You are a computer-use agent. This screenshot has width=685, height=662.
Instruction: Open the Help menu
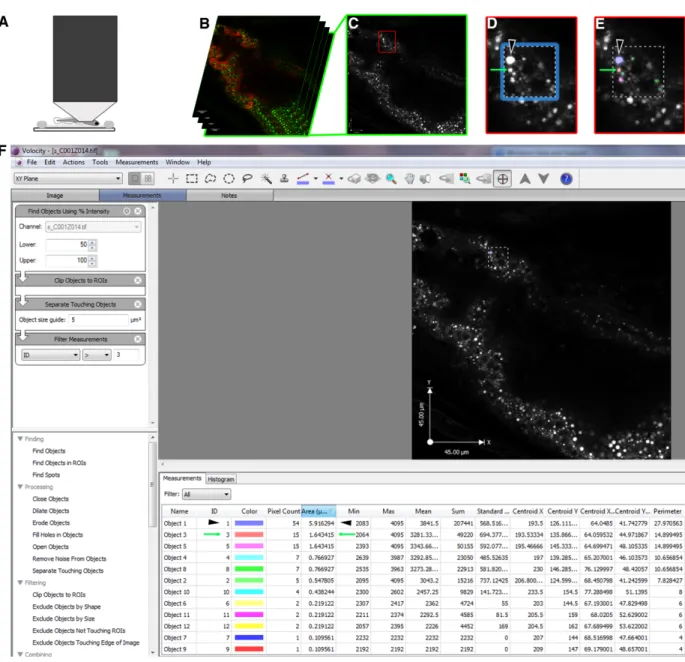point(204,162)
